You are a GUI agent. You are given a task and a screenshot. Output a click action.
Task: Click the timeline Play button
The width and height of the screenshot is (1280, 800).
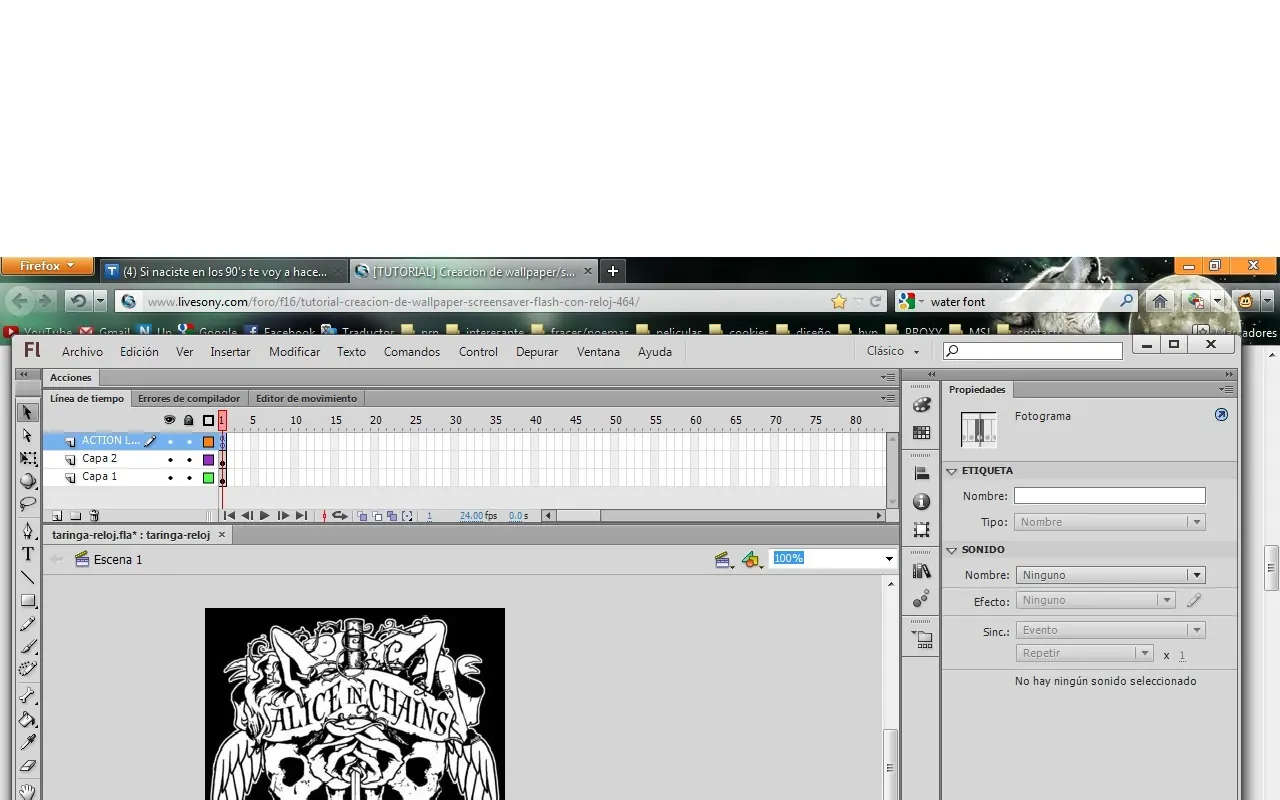[265, 516]
